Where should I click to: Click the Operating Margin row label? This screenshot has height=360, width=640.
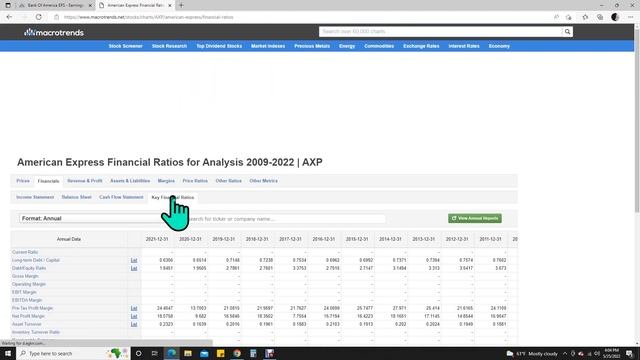[x=29, y=284]
